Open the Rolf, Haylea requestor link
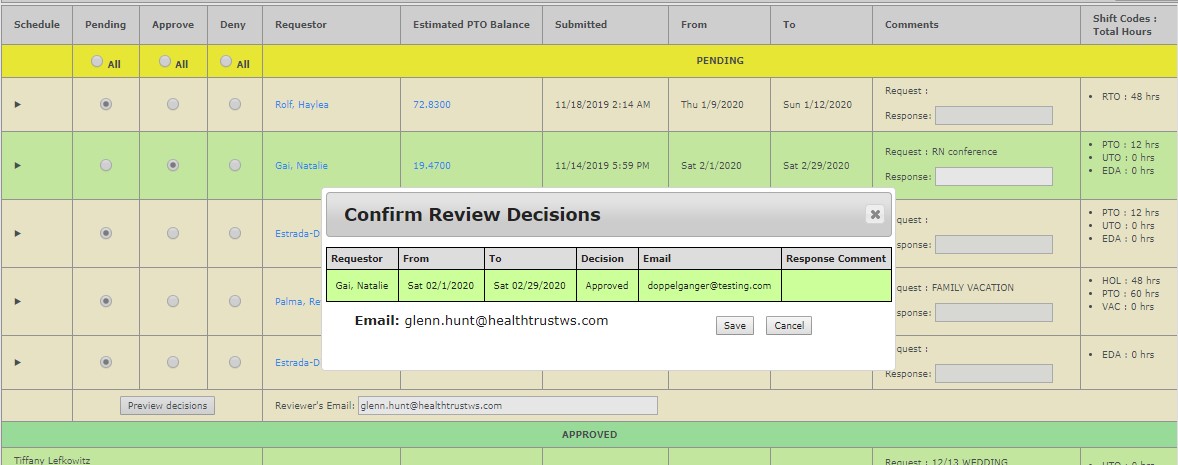This screenshot has height=465, width=1178. 302,105
